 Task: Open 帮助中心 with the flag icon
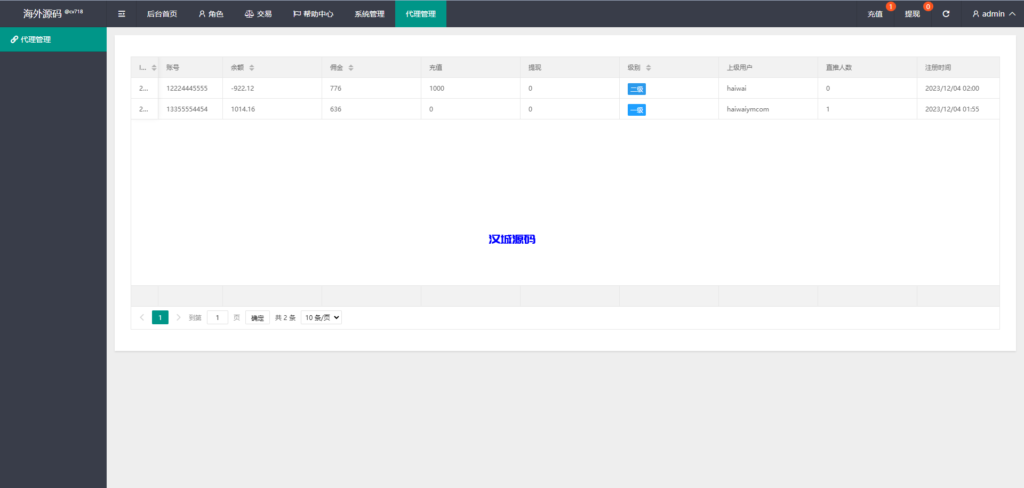[x=313, y=14]
